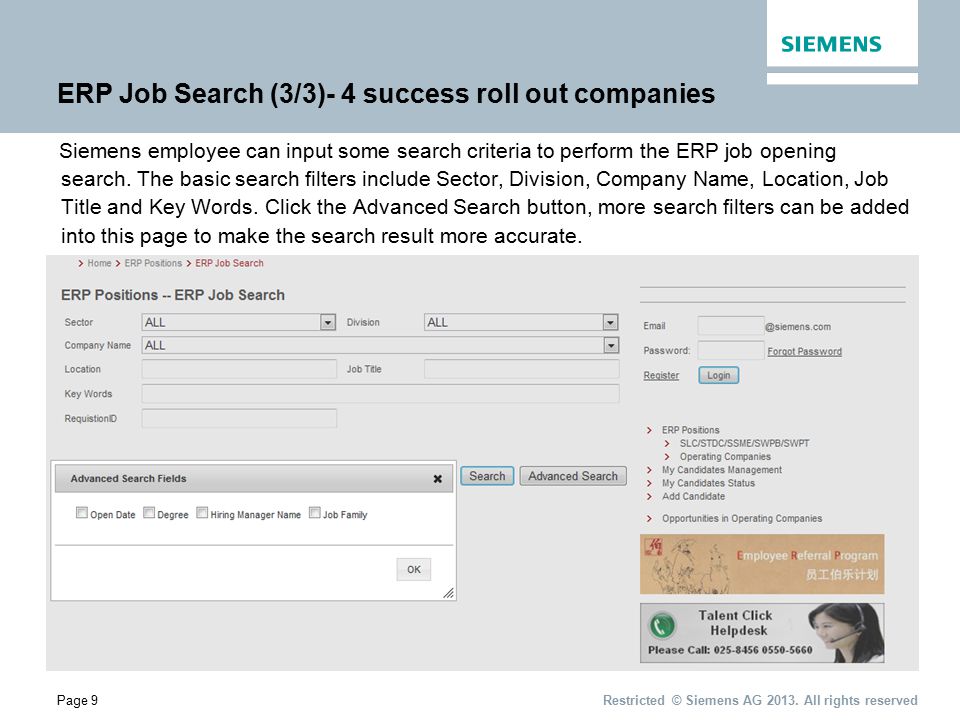The image size is (960, 720).
Task: Click the Job Title input field
Action: 521,369
